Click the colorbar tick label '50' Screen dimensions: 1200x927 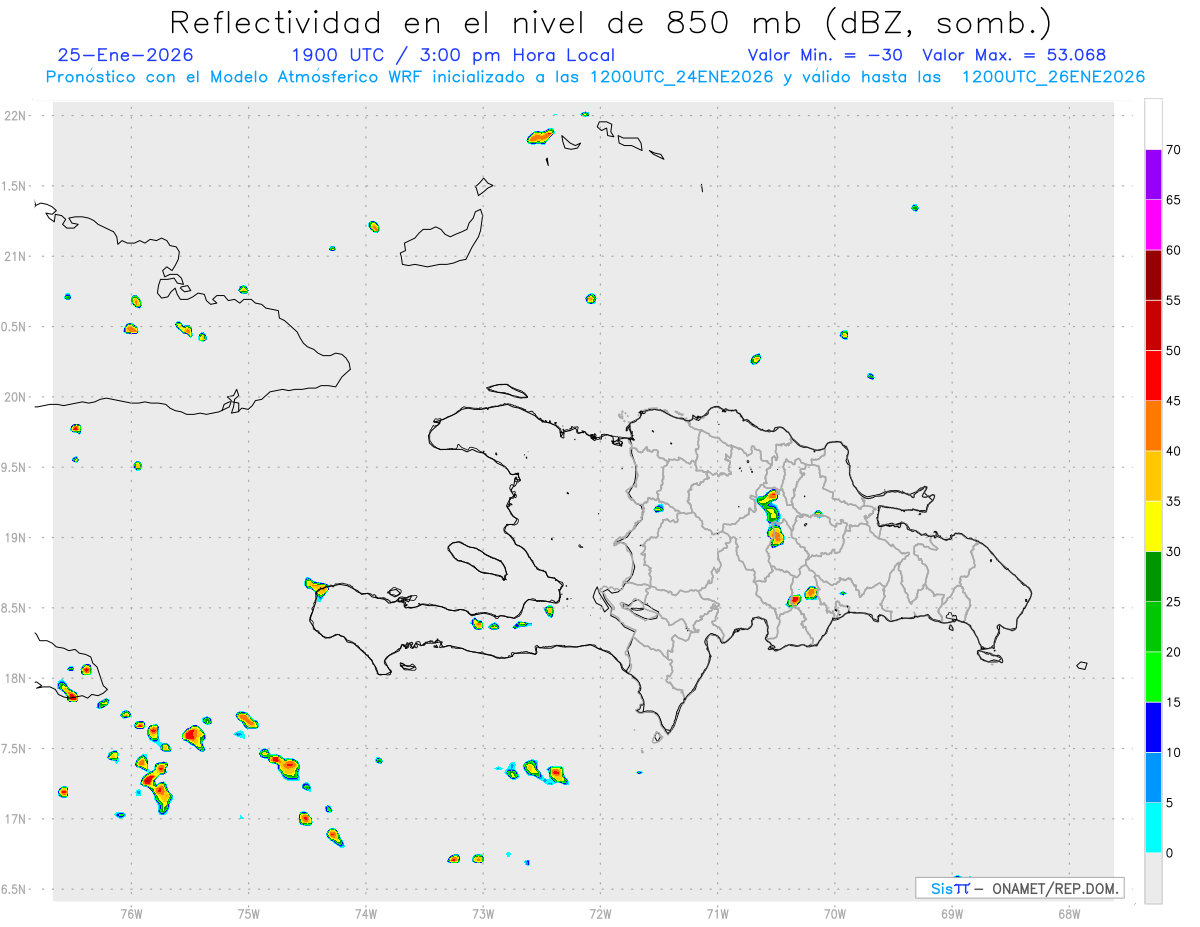pos(1173,351)
